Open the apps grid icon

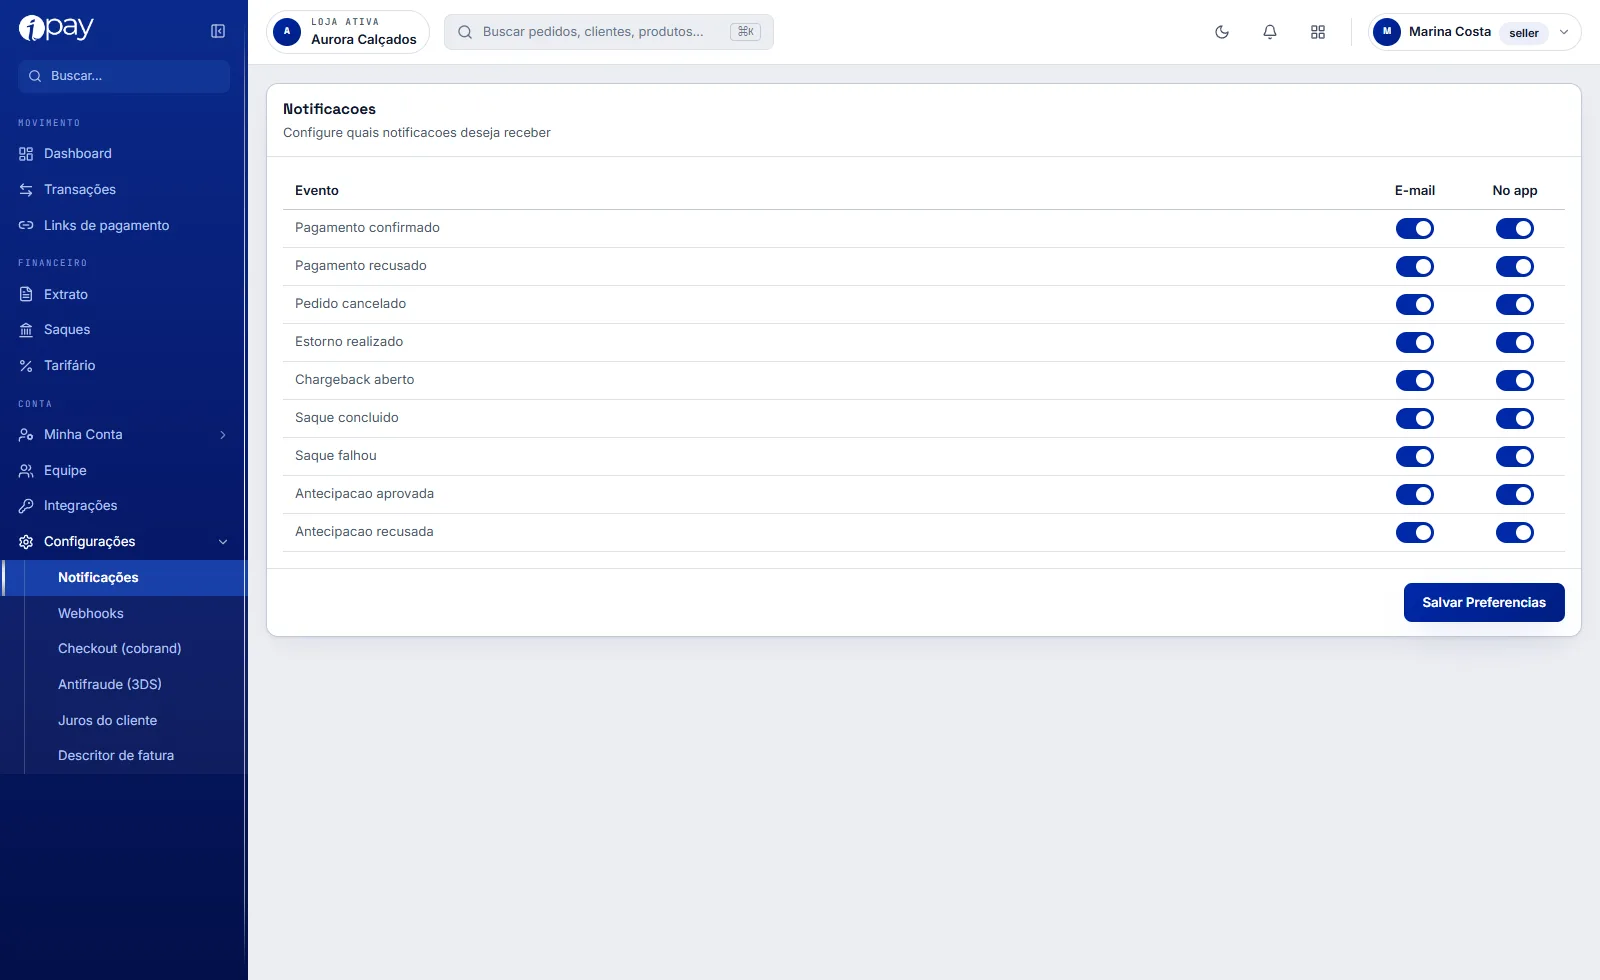tap(1318, 32)
